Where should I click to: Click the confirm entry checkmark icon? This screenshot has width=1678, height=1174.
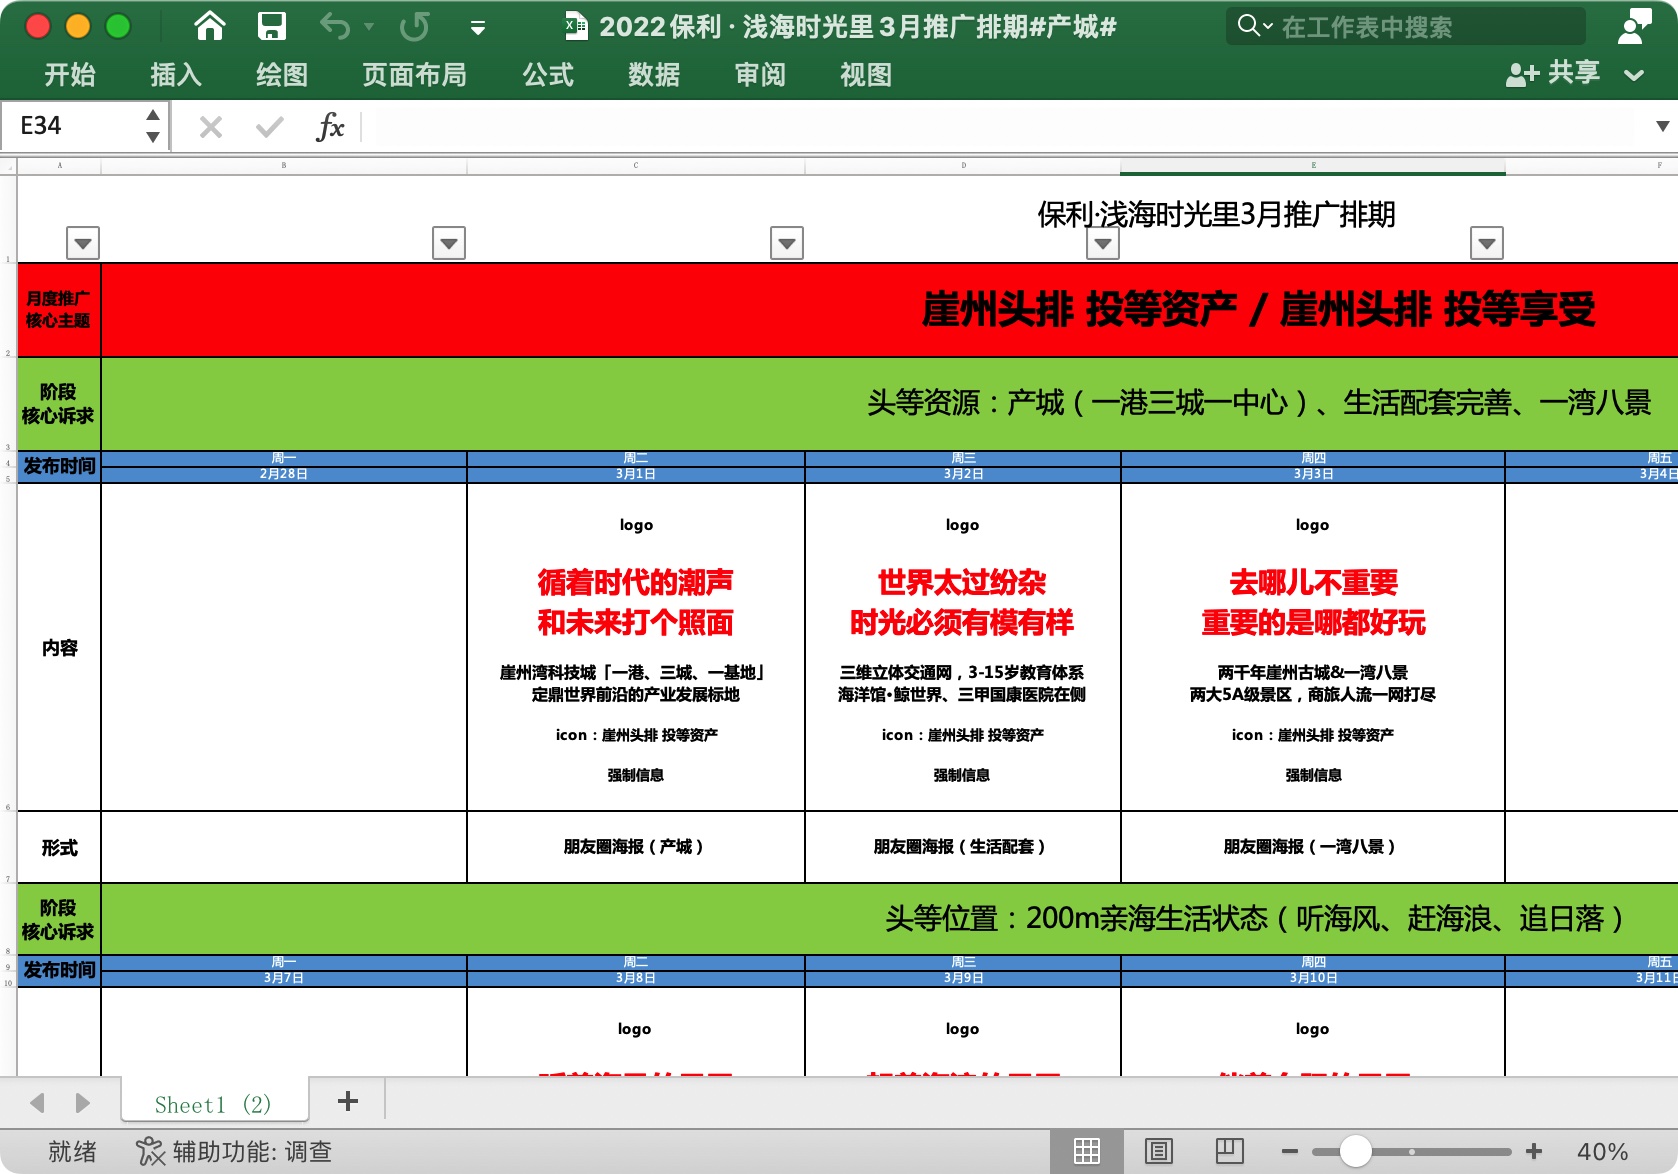[269, 127]
